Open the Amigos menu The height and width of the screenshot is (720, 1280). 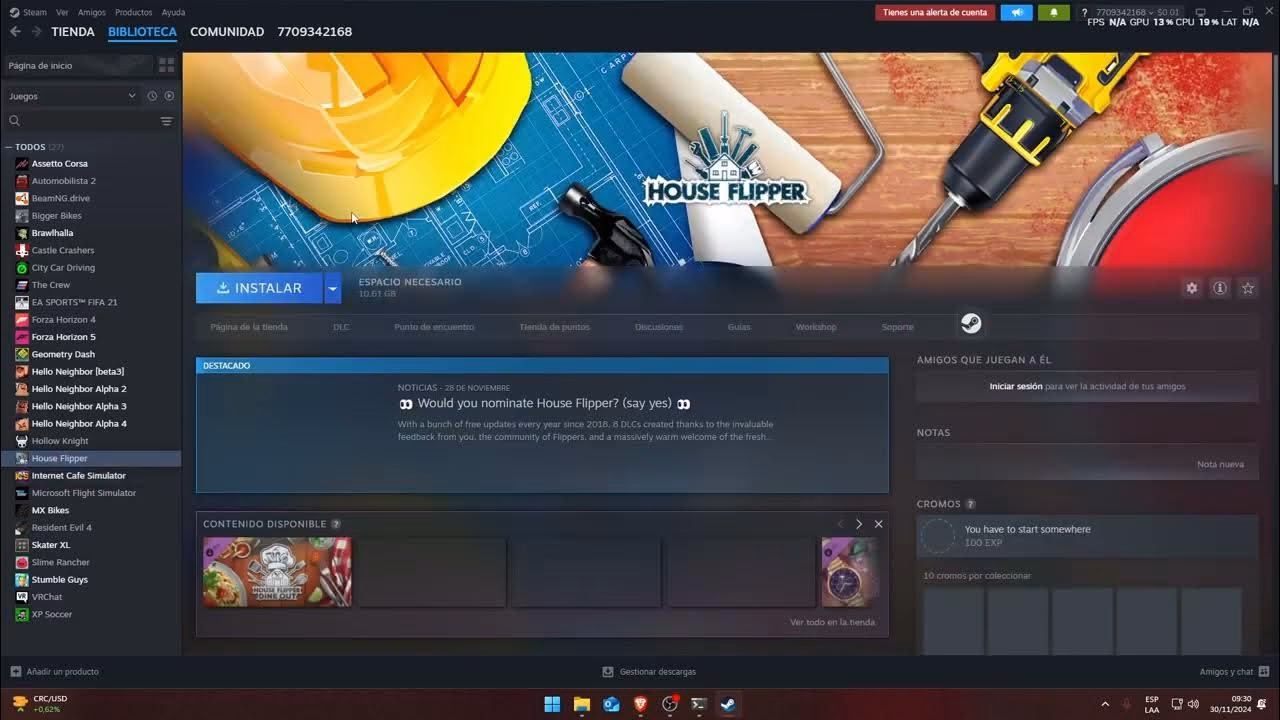pos(92,12)
